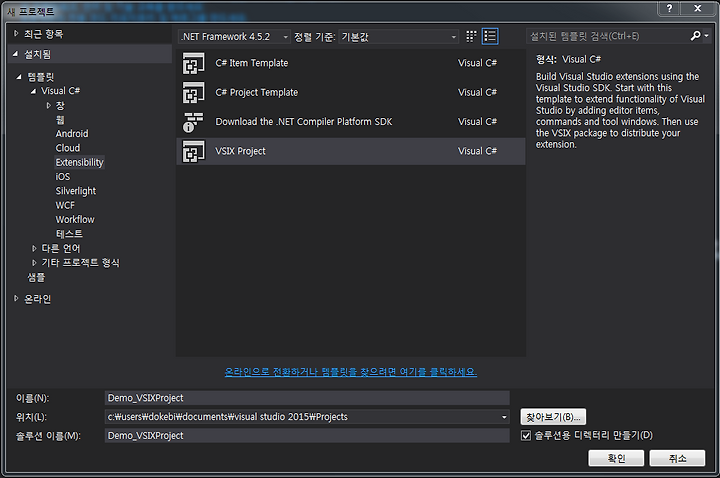The image size is (720, 478).
Task: Select Download the .NET Compiler Platform SDK
Action: click(351, 122)
